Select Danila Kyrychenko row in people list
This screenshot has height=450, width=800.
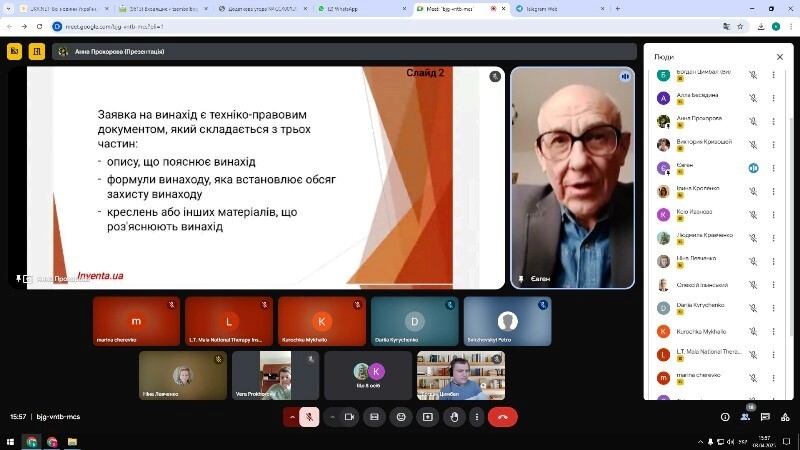coord(718,308)
